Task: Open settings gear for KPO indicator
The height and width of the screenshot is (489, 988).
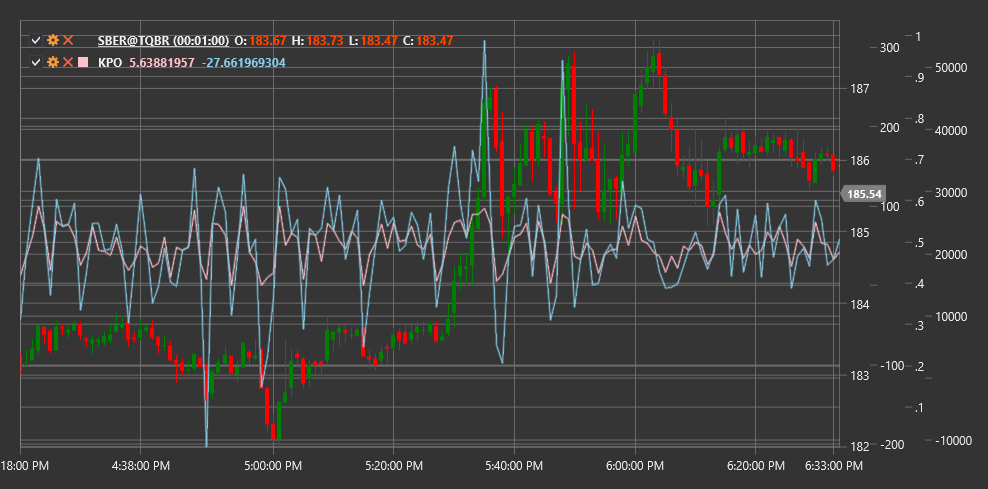Action: (x=53, y=62)
